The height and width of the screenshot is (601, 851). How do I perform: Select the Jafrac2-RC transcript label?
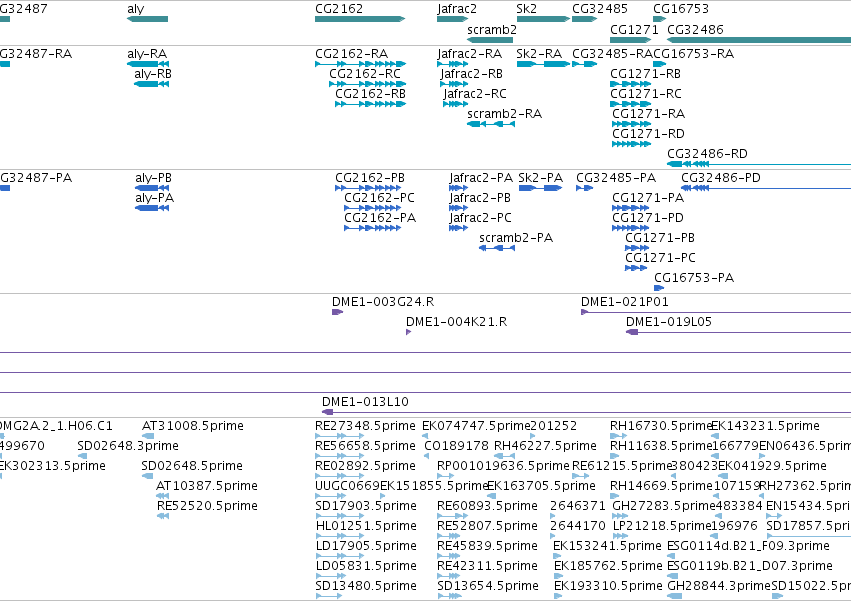[475, 94]
